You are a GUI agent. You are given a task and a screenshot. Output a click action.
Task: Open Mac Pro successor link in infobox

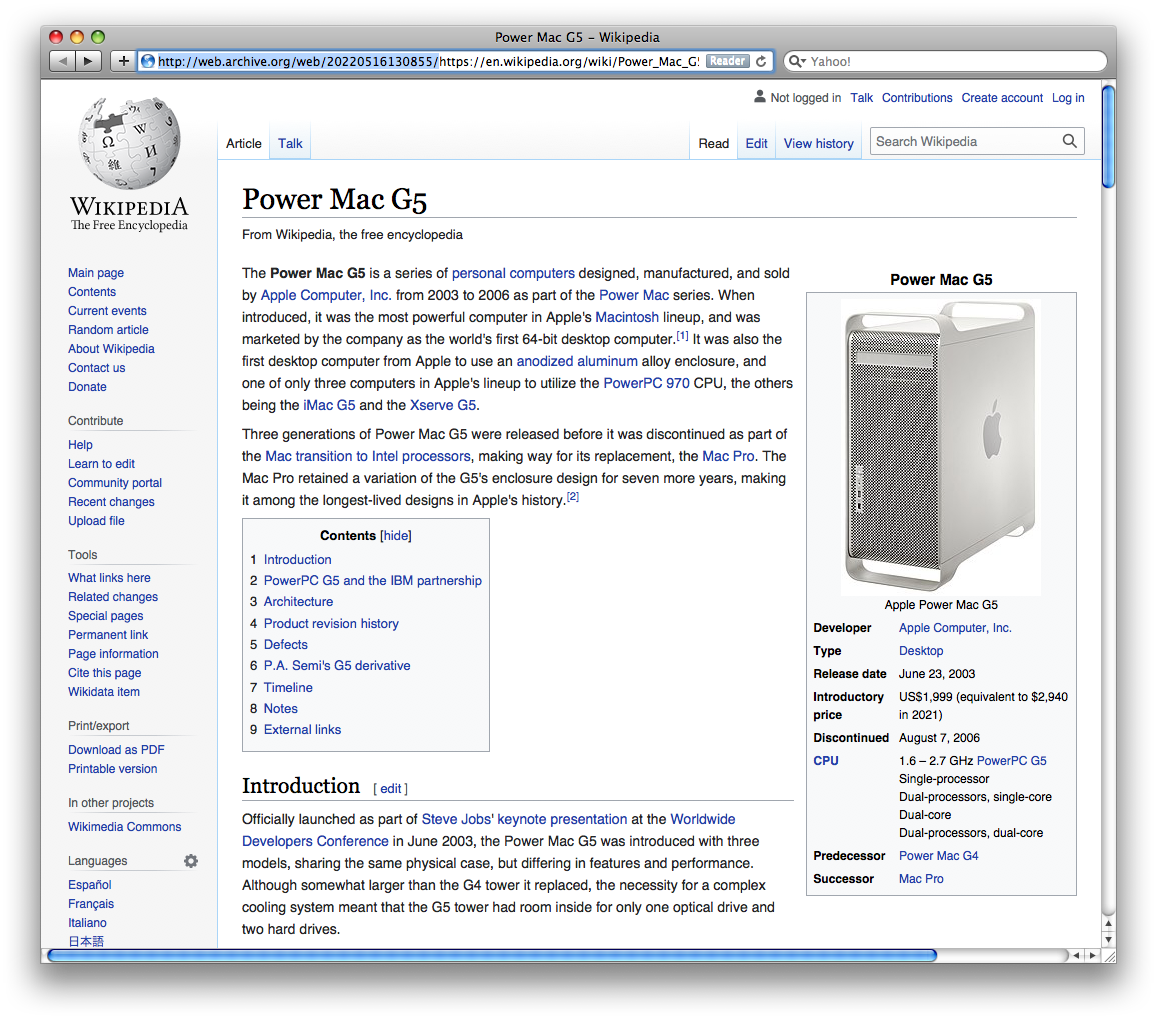point(921,879)
